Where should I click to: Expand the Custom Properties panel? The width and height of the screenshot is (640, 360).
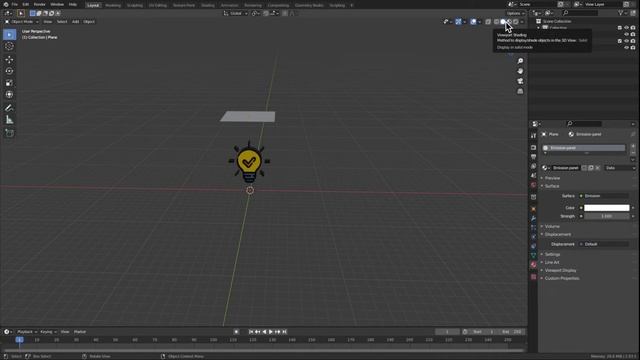click(x=561, y=278)
